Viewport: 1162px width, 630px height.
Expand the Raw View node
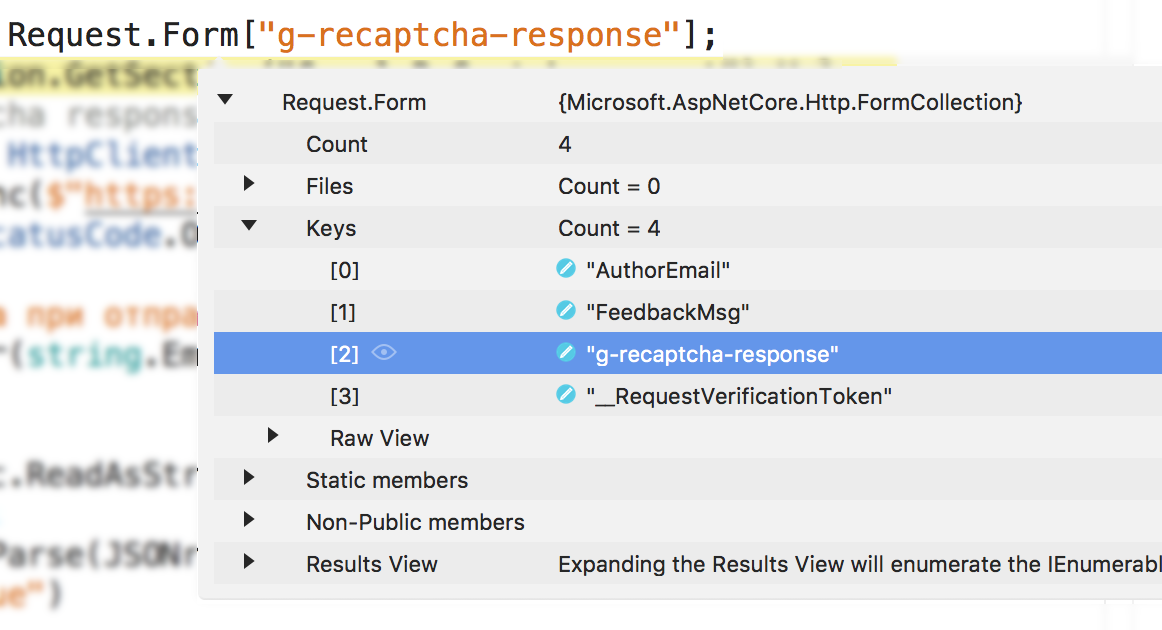click(273, 435)
